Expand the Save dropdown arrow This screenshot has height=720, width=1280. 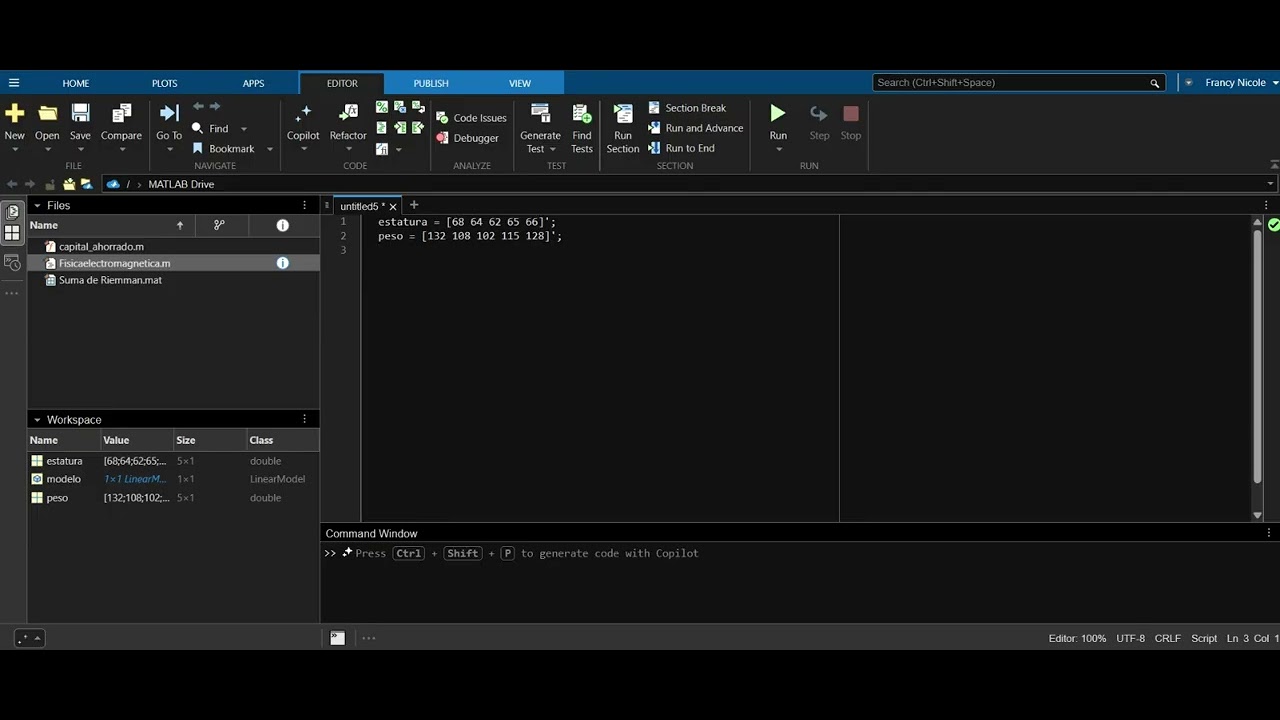pyautogui.click(x=80, y=149)
